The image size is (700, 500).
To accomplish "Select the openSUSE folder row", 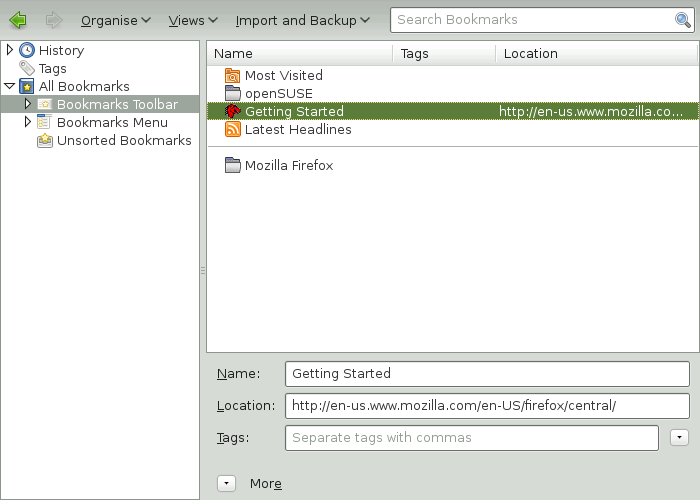I will coord(453,93).
